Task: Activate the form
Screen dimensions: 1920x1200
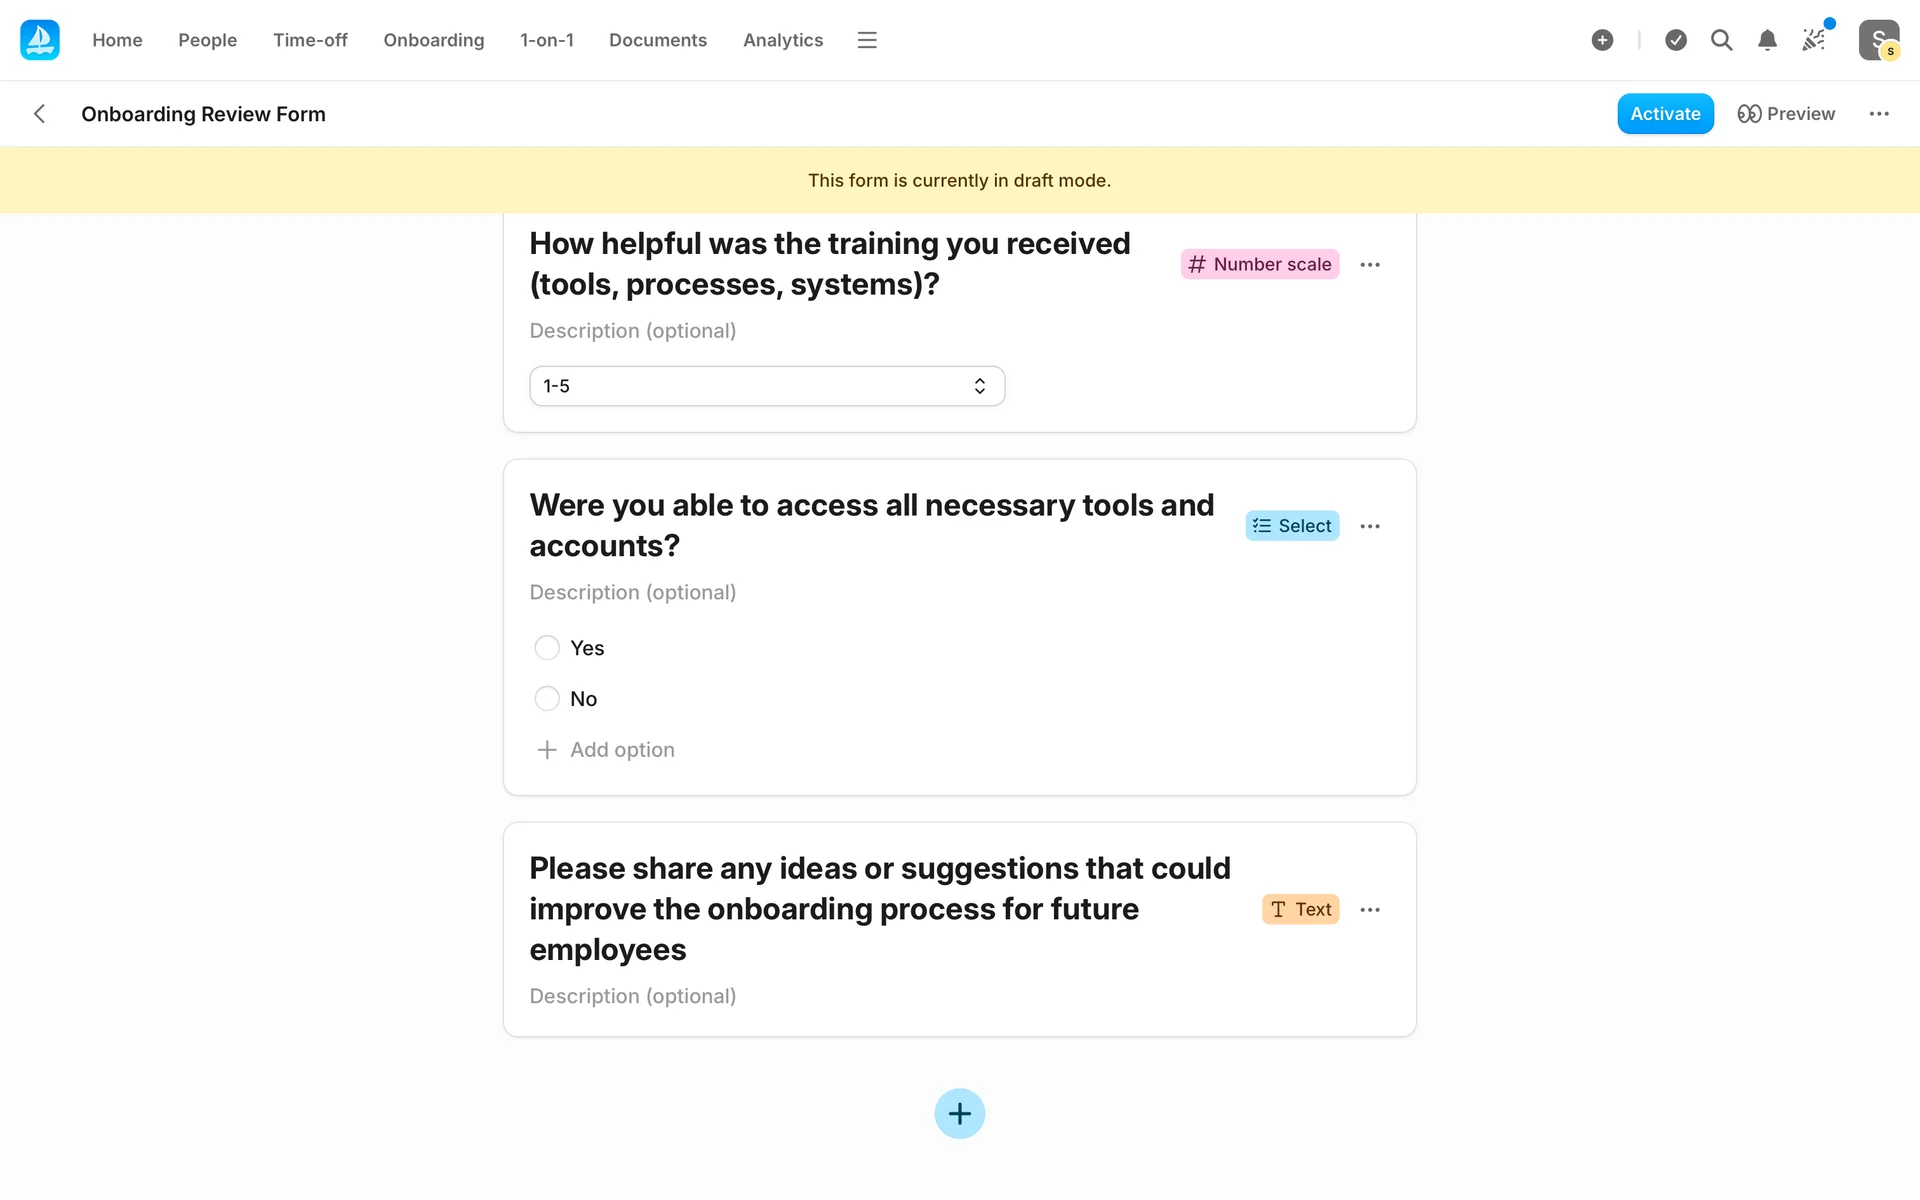Action: click(x=1665, y=114)
